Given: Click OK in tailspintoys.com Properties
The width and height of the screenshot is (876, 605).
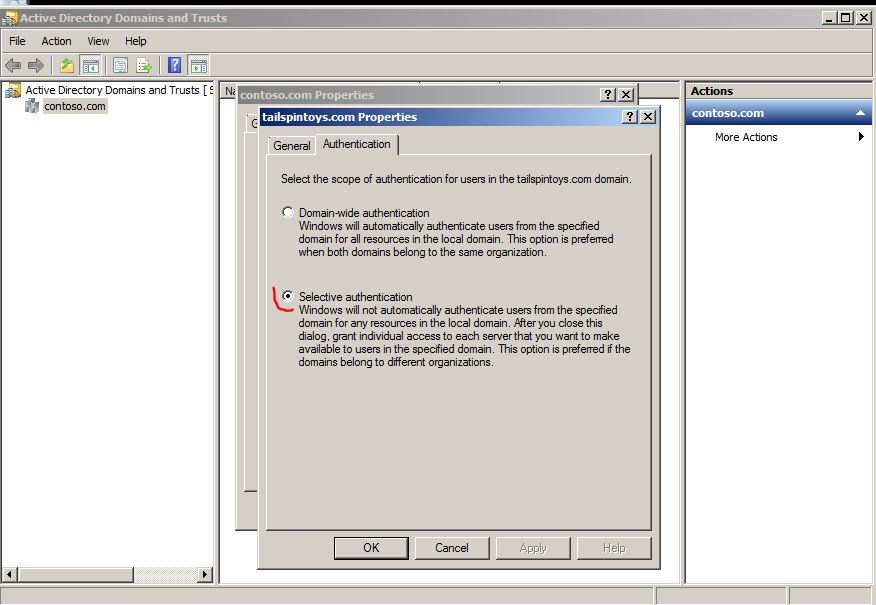Looking at the screenshot, I should (x=371, y=548).
